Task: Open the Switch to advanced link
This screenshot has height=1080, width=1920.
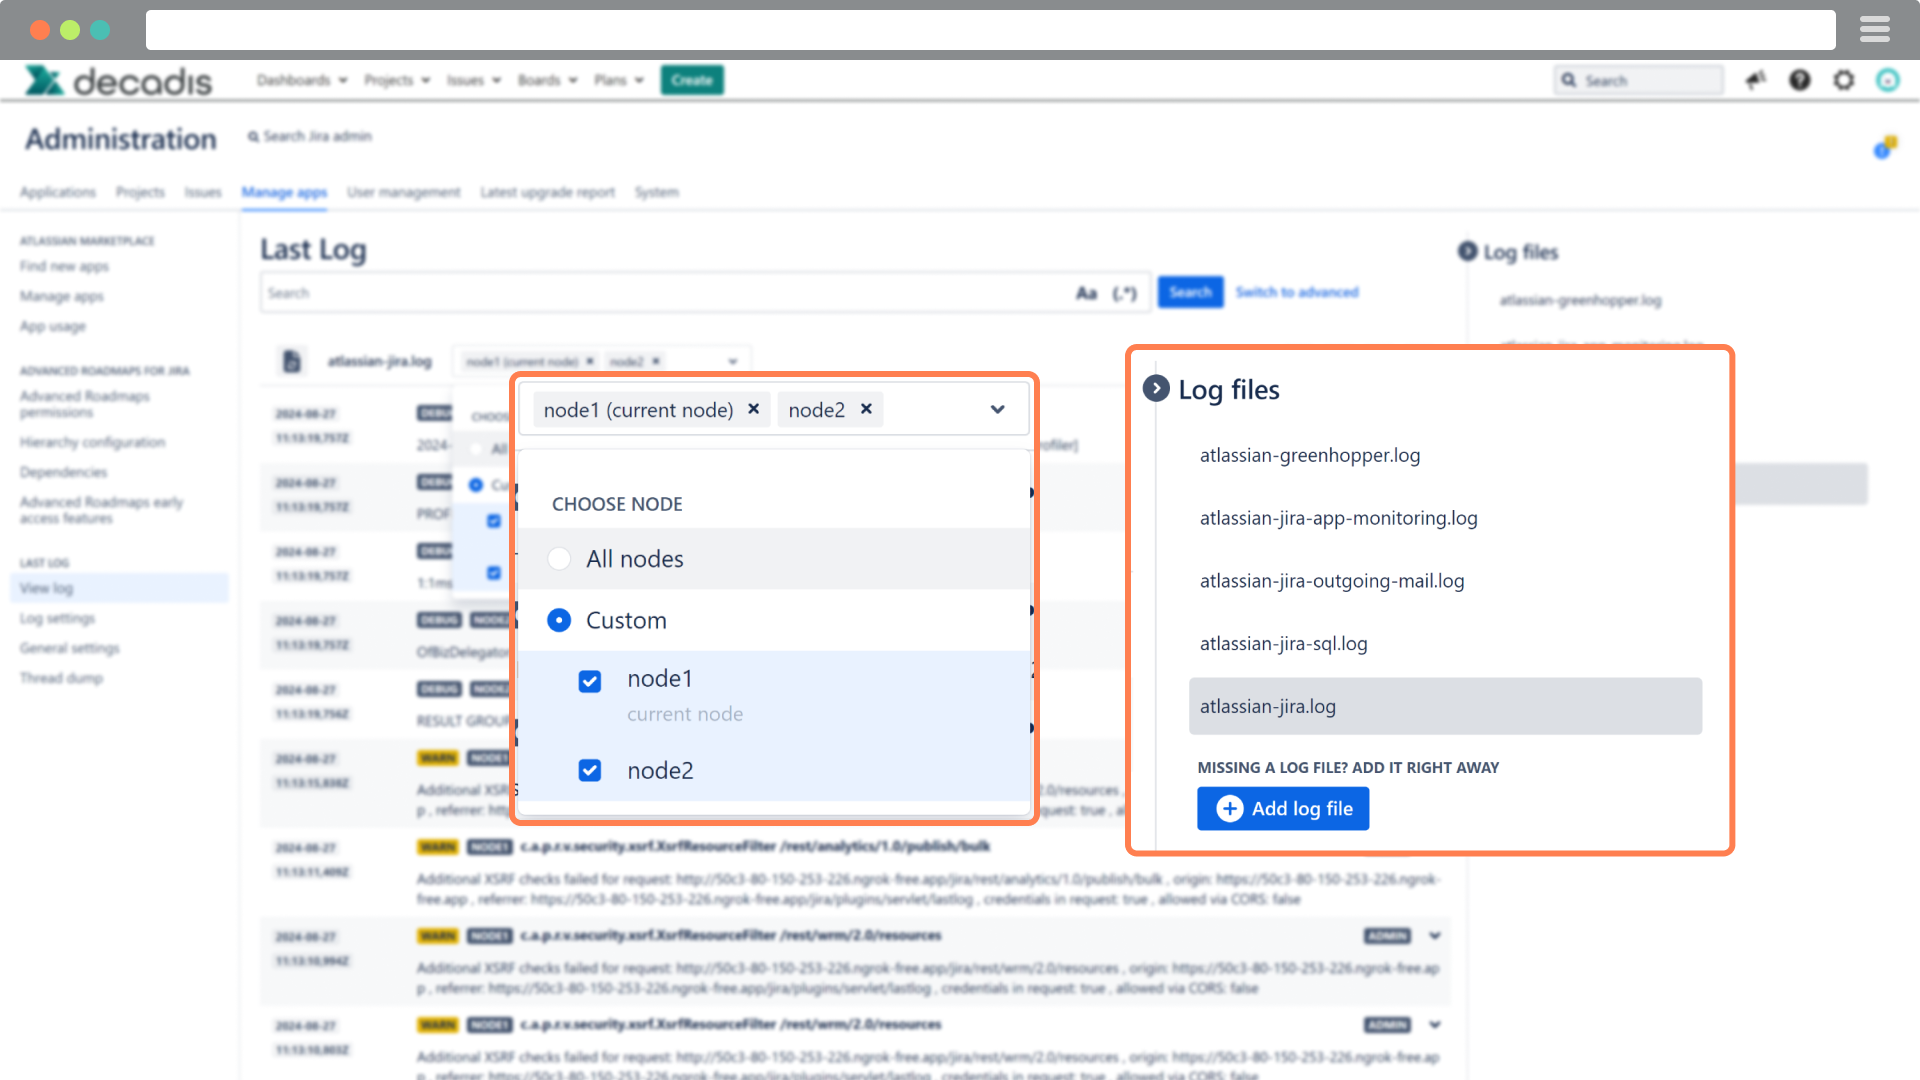Action: (1297, 292)
